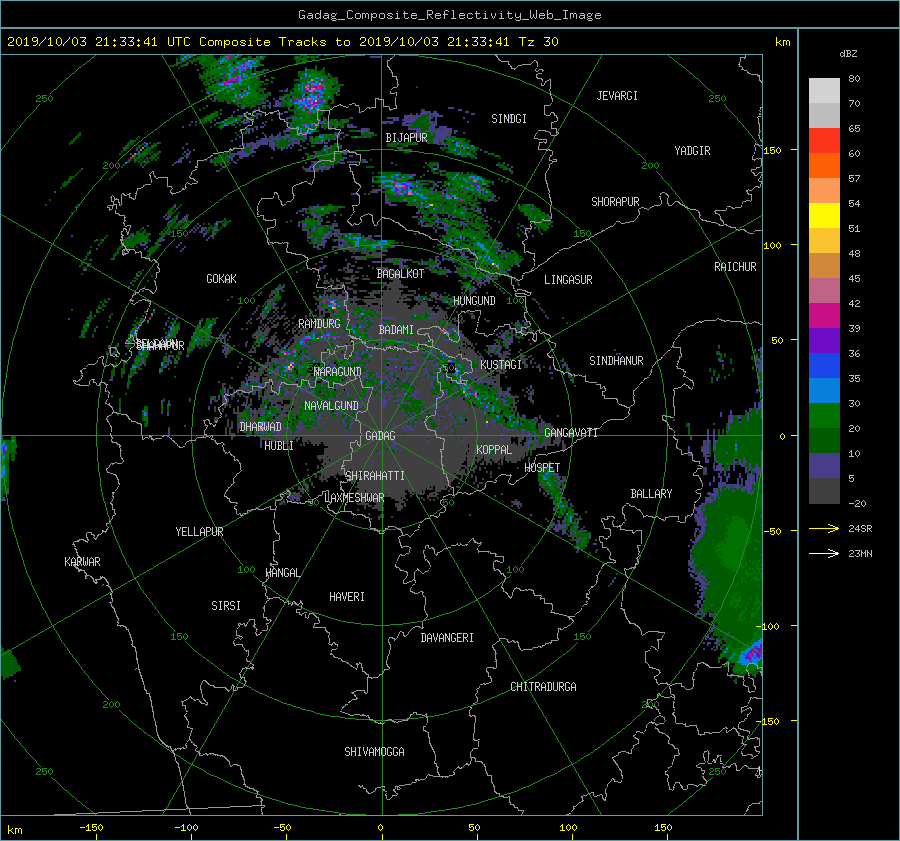Click the DHARWAD city label
The width and height of the screenshot is (900, 841).
(x=260, y=427)
